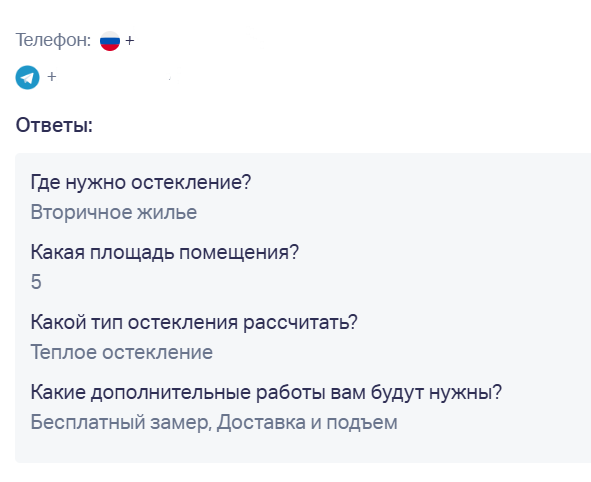Click the Russian flag icon
Image resolution: width=591 pixels, height=482 pixels.
point(110,41)
